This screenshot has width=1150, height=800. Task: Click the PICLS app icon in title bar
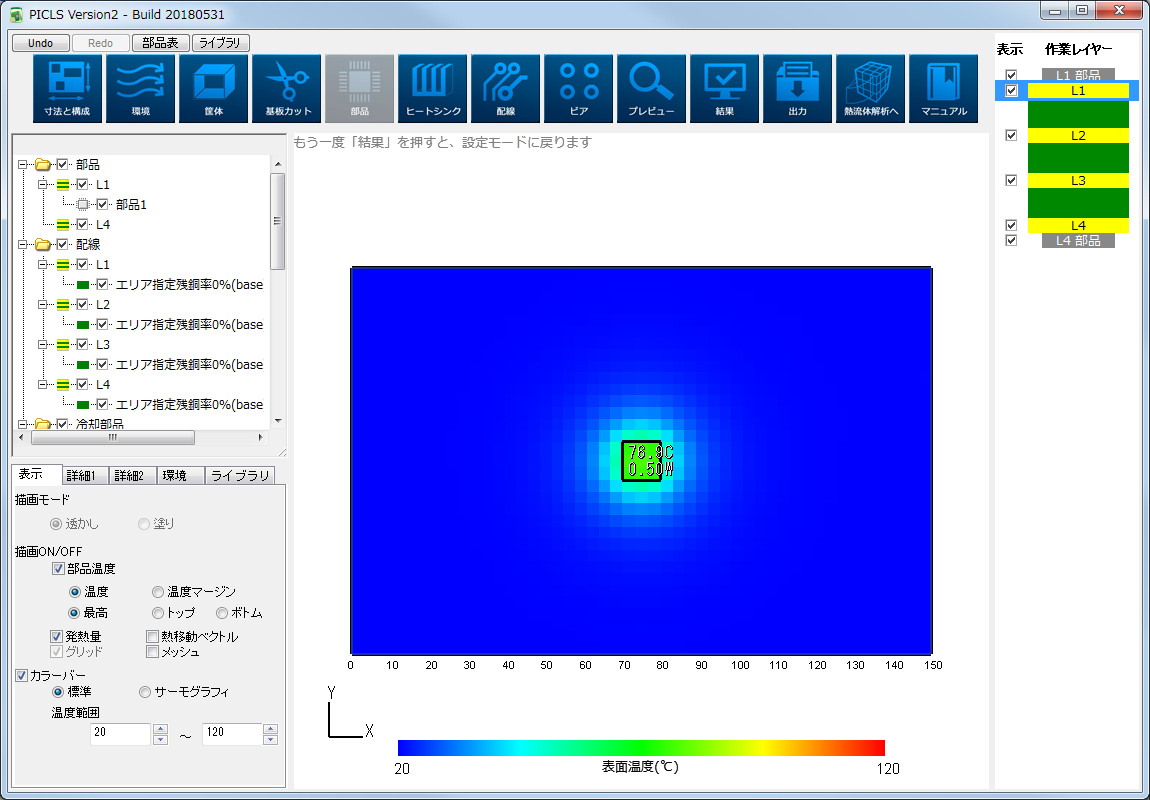15,15
